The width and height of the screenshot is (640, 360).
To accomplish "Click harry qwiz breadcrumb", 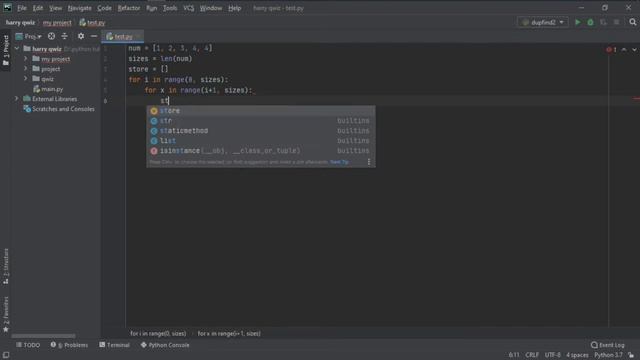I will pos(20,23).
